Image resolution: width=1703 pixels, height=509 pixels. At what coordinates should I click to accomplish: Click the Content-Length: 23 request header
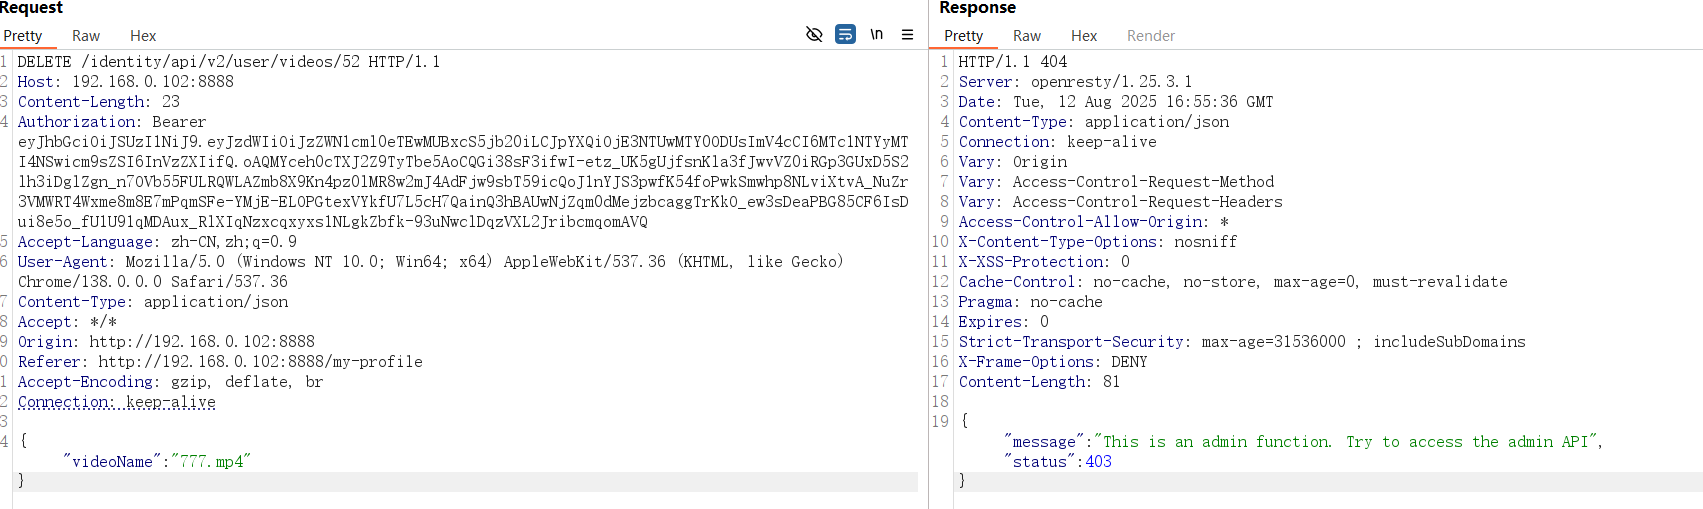(99, 102)
